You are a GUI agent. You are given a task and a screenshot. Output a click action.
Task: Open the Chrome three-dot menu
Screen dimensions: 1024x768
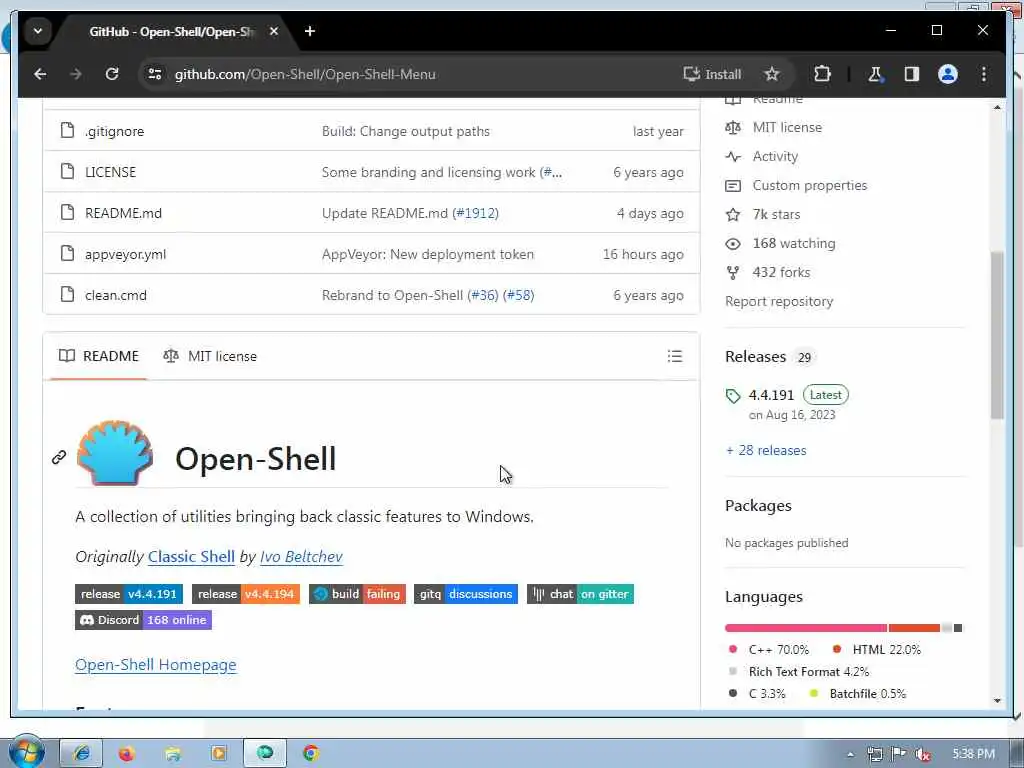click(x=984, y=74)
